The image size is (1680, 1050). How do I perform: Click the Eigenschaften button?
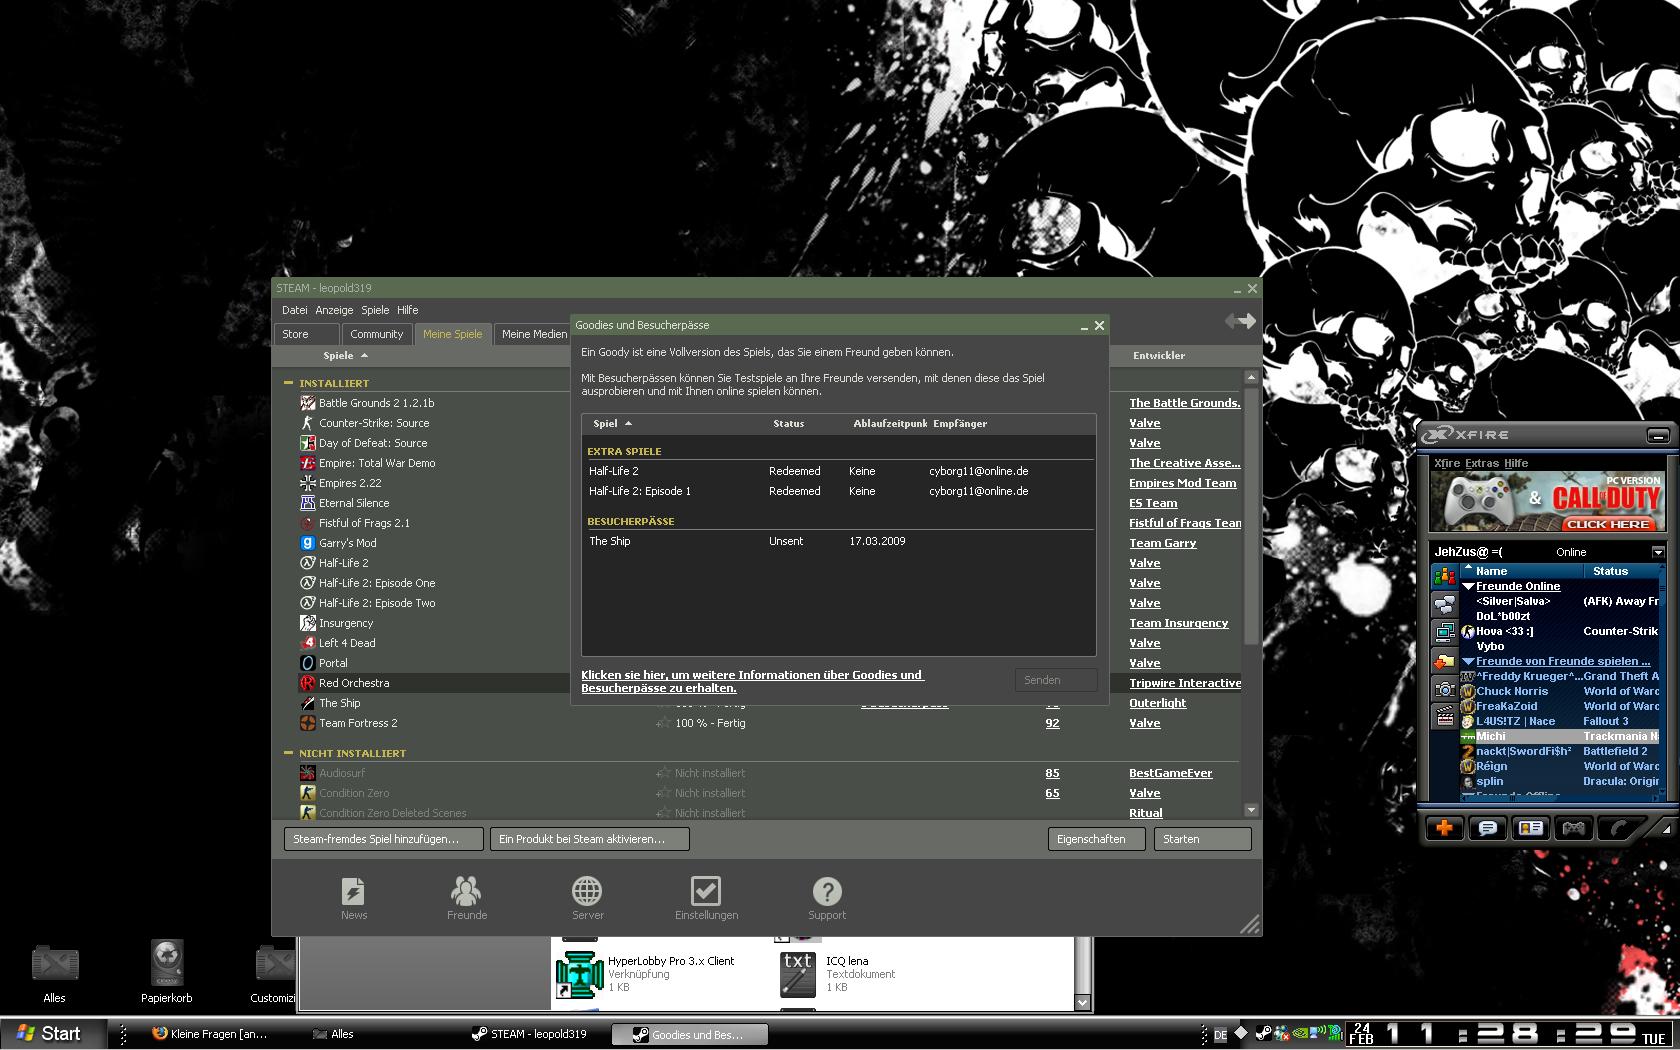coord(1096,839)
